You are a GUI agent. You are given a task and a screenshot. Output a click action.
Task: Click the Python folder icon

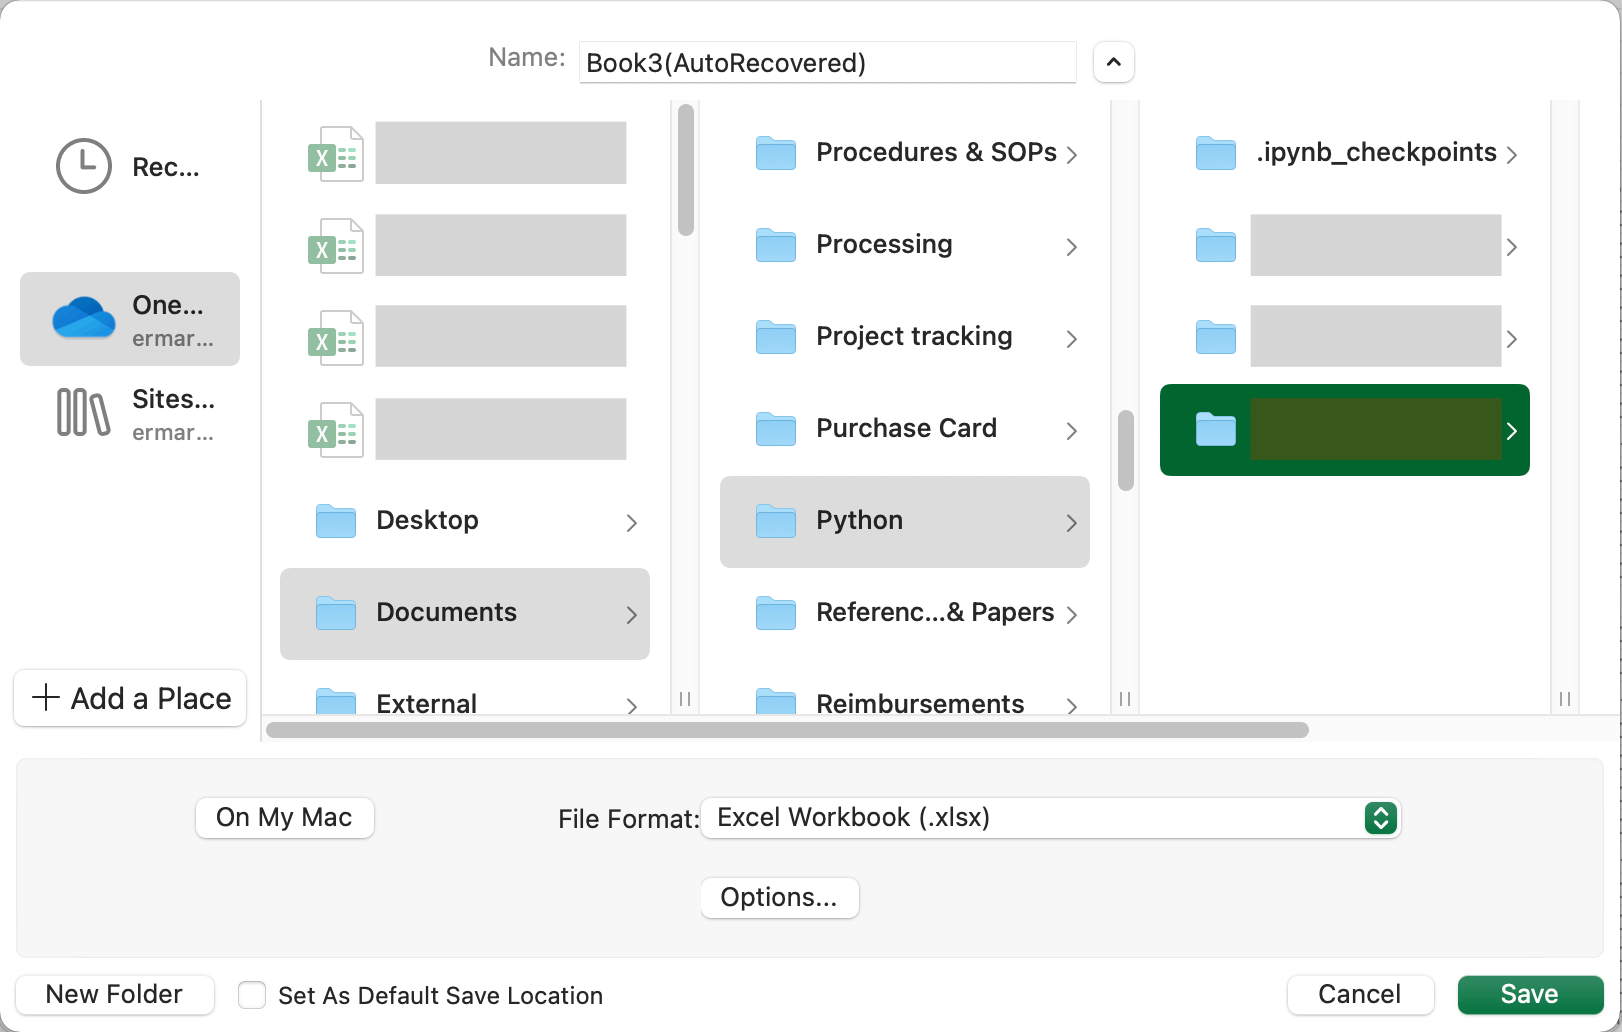click(x=776, y=521)
